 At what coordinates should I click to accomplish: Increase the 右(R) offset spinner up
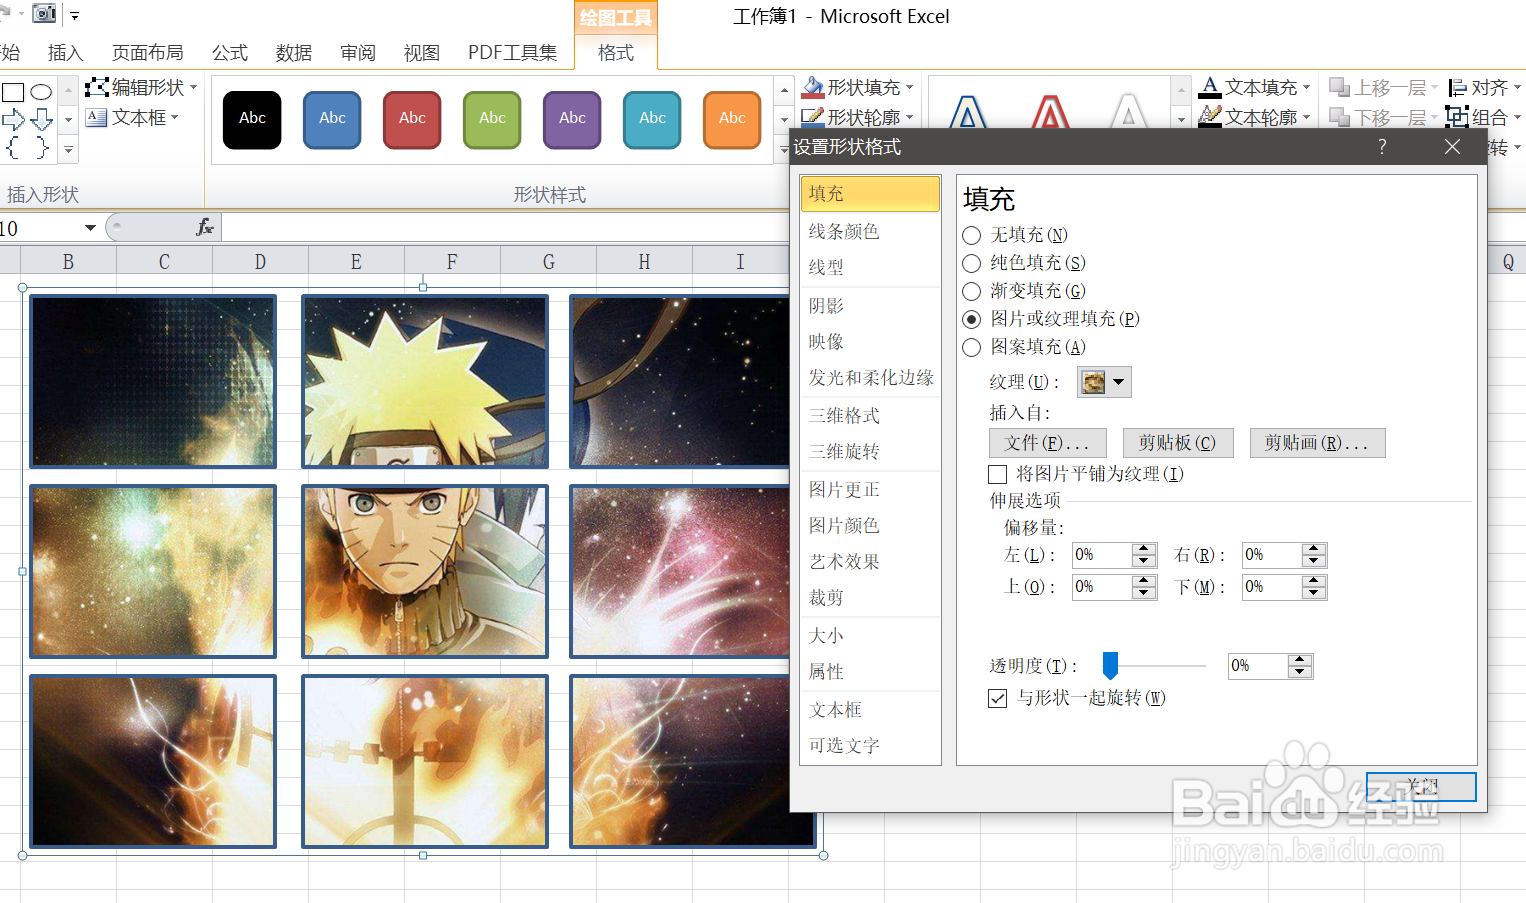(x=1314, y=549)
